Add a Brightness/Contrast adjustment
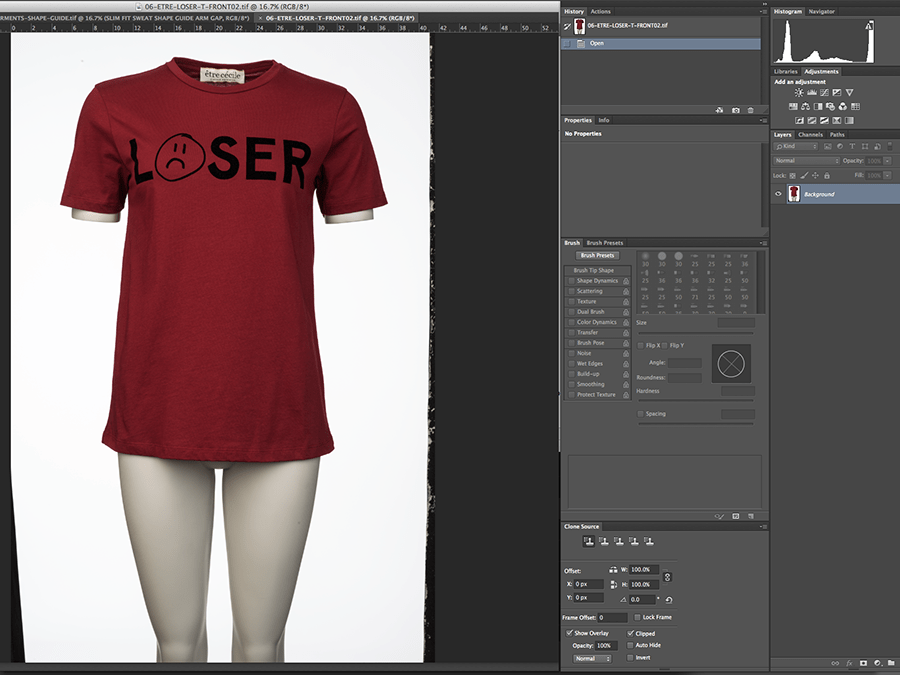Viewport: 900px width, 675px height. point(799,92)
